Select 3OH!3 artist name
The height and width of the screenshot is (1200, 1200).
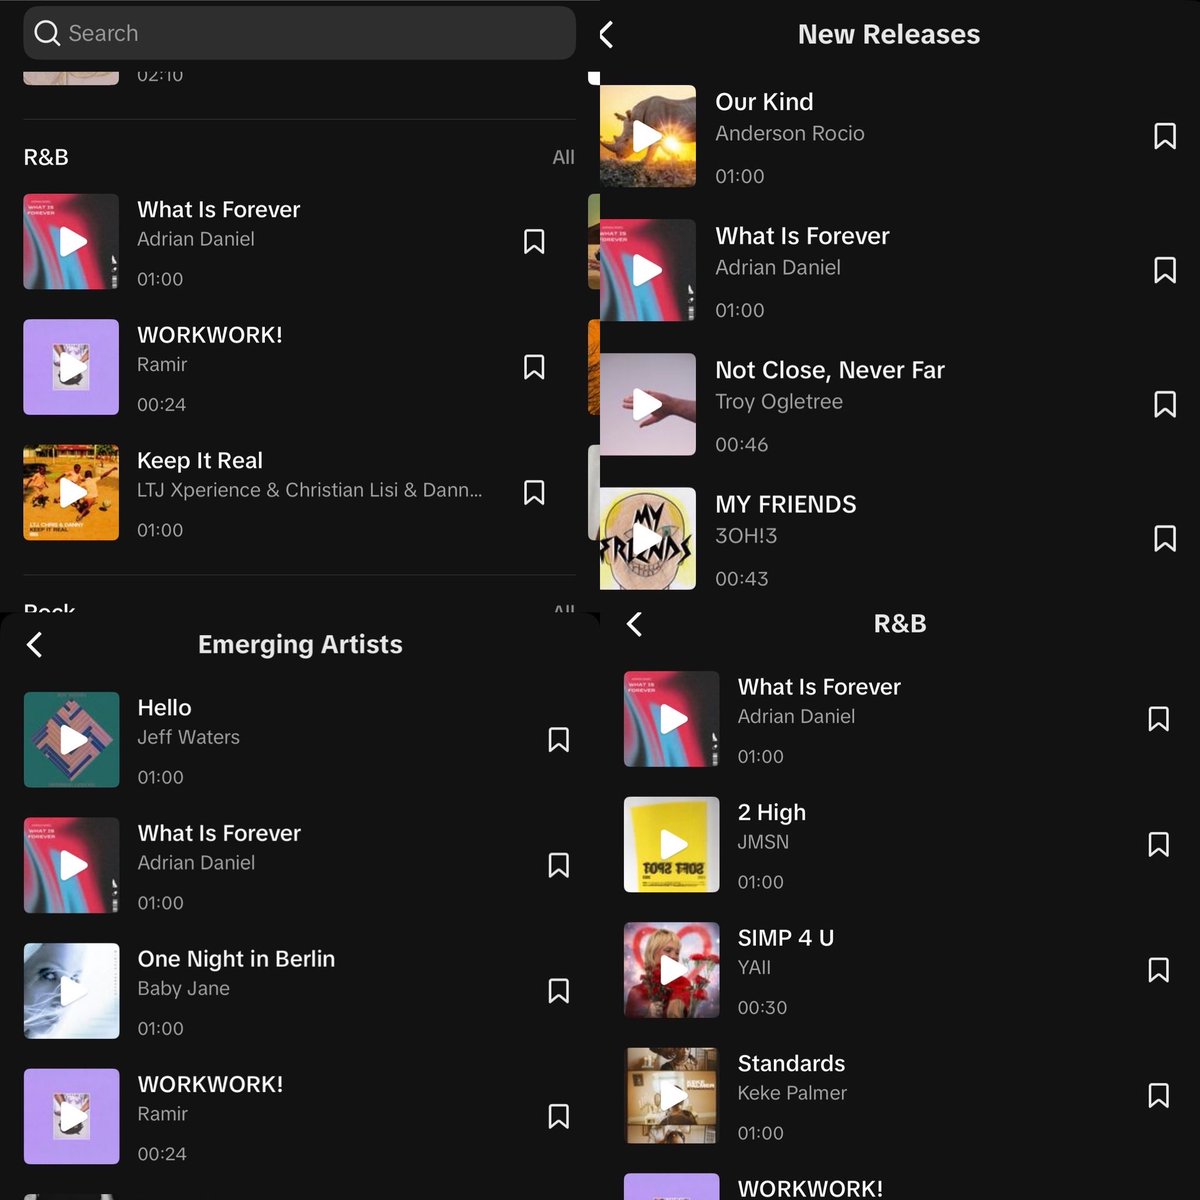746,536
